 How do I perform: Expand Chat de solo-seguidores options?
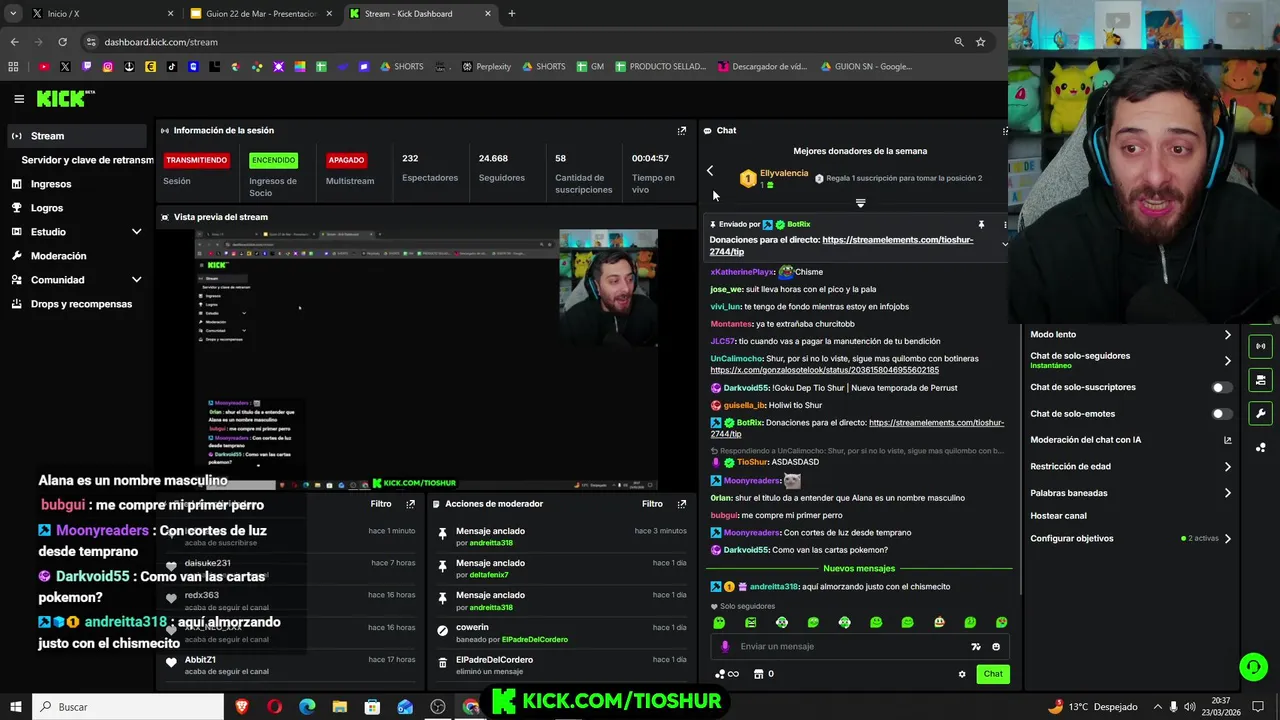1131,360
